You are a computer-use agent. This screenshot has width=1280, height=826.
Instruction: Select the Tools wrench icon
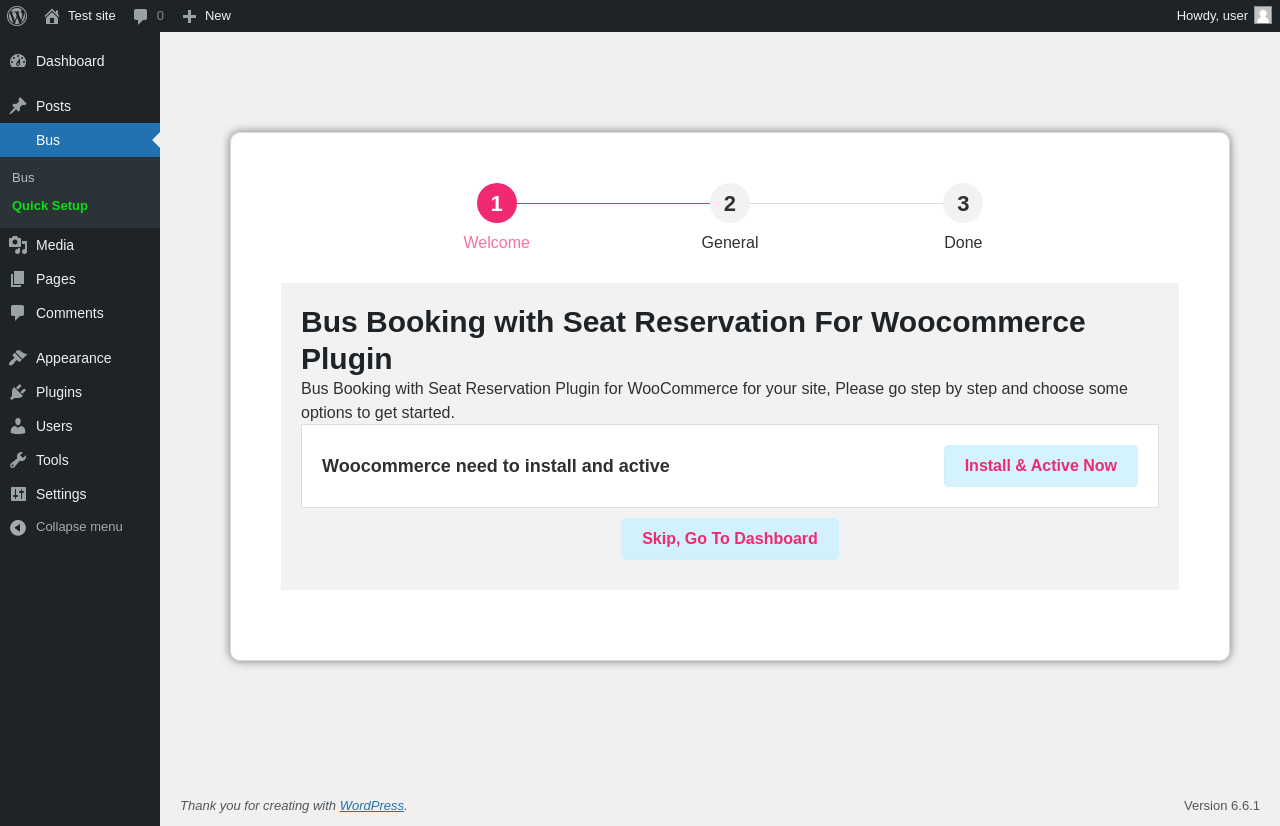pyautogui.click(x=18, y=460)
